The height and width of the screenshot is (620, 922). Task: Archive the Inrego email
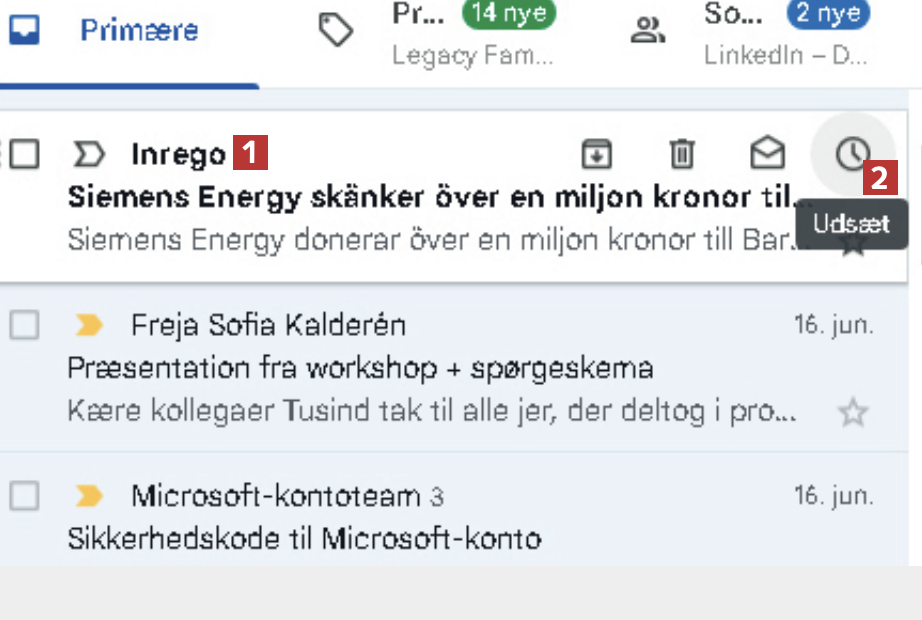[597, 154]
